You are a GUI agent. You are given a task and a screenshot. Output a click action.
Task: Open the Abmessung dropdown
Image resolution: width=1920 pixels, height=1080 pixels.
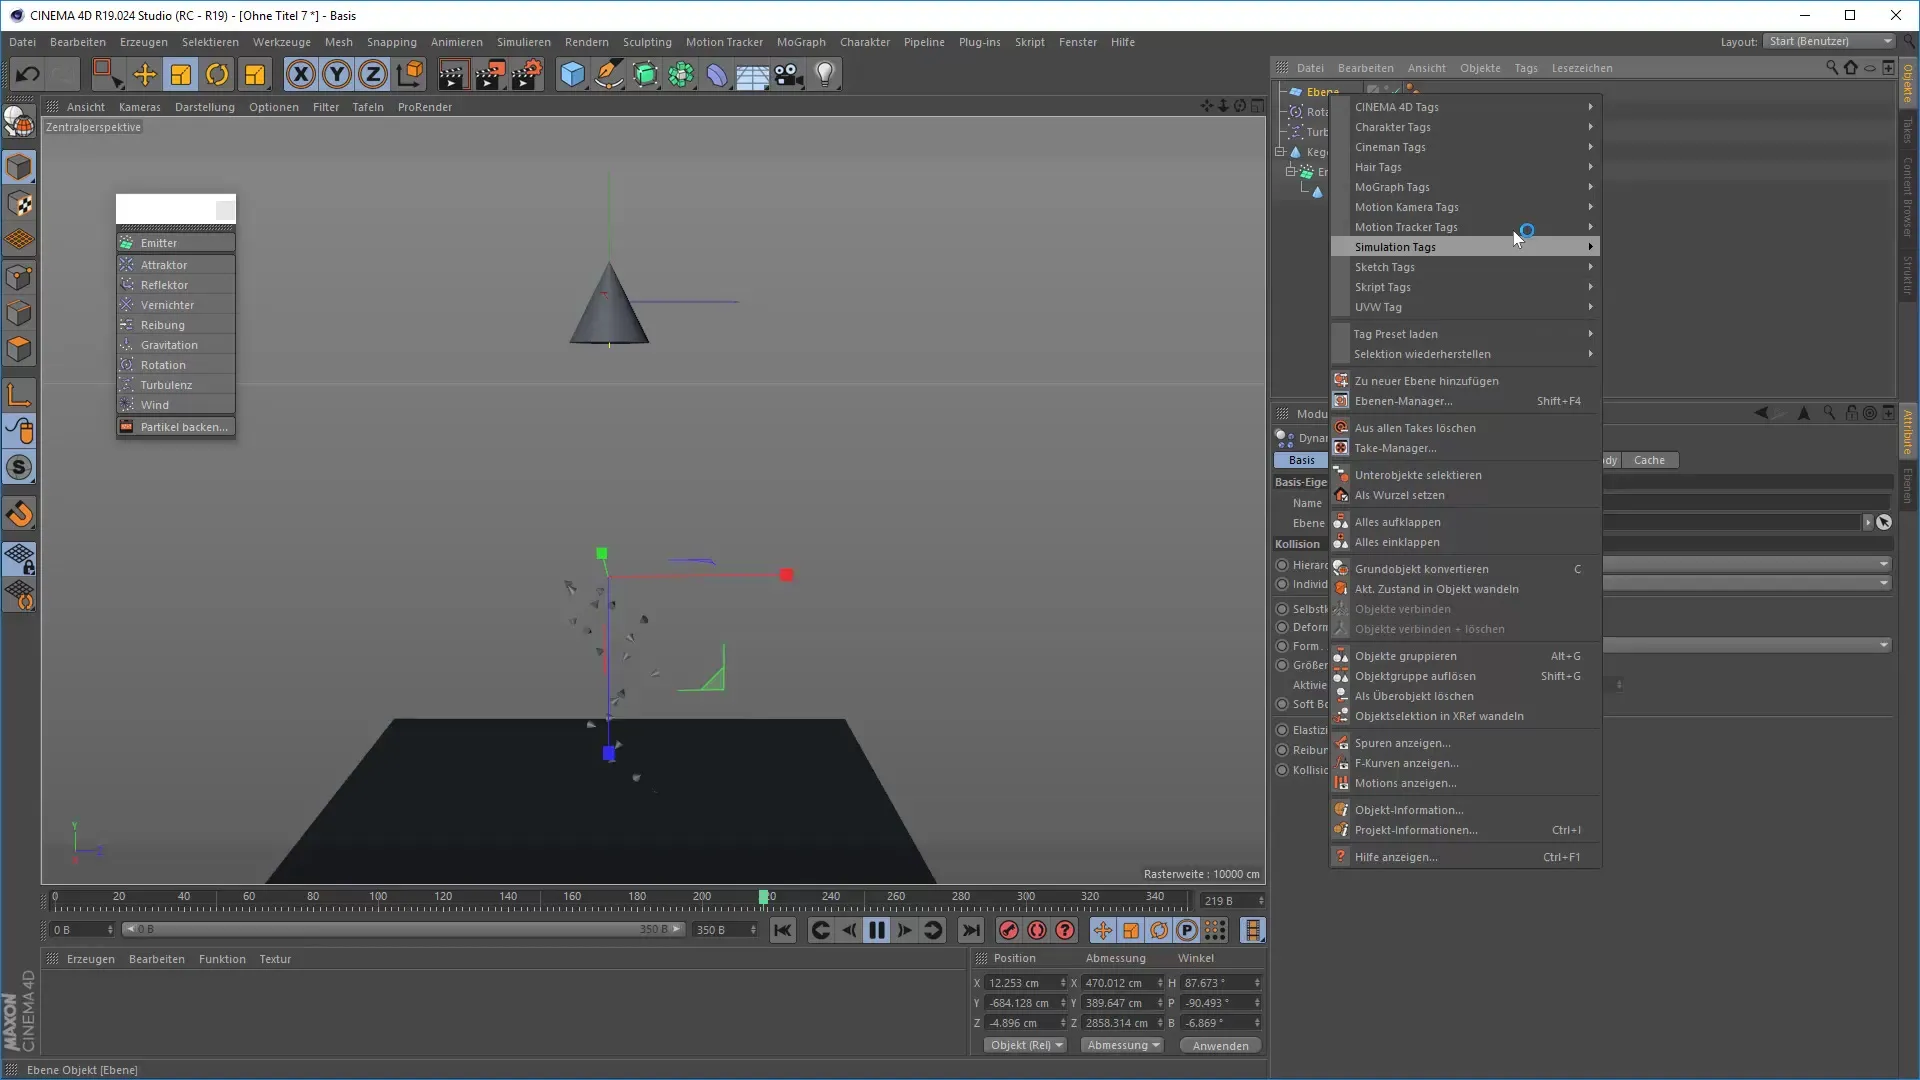coord(1122,1045)
